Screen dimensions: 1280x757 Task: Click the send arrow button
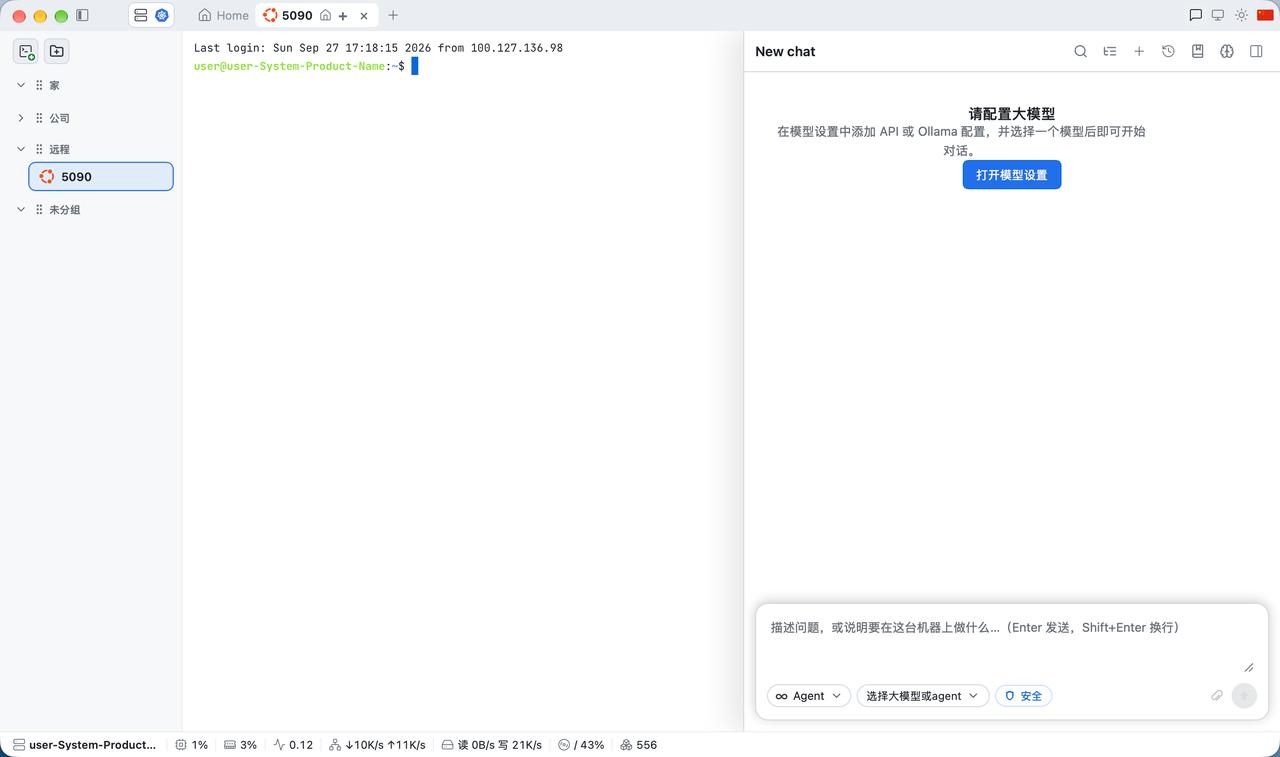1244,695
